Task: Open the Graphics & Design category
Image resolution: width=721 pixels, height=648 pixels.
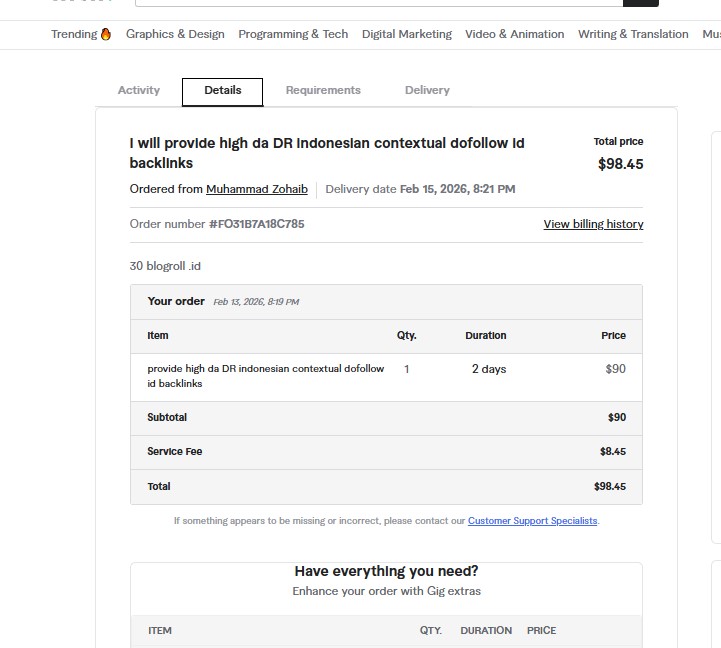Action: coord(175,34)
